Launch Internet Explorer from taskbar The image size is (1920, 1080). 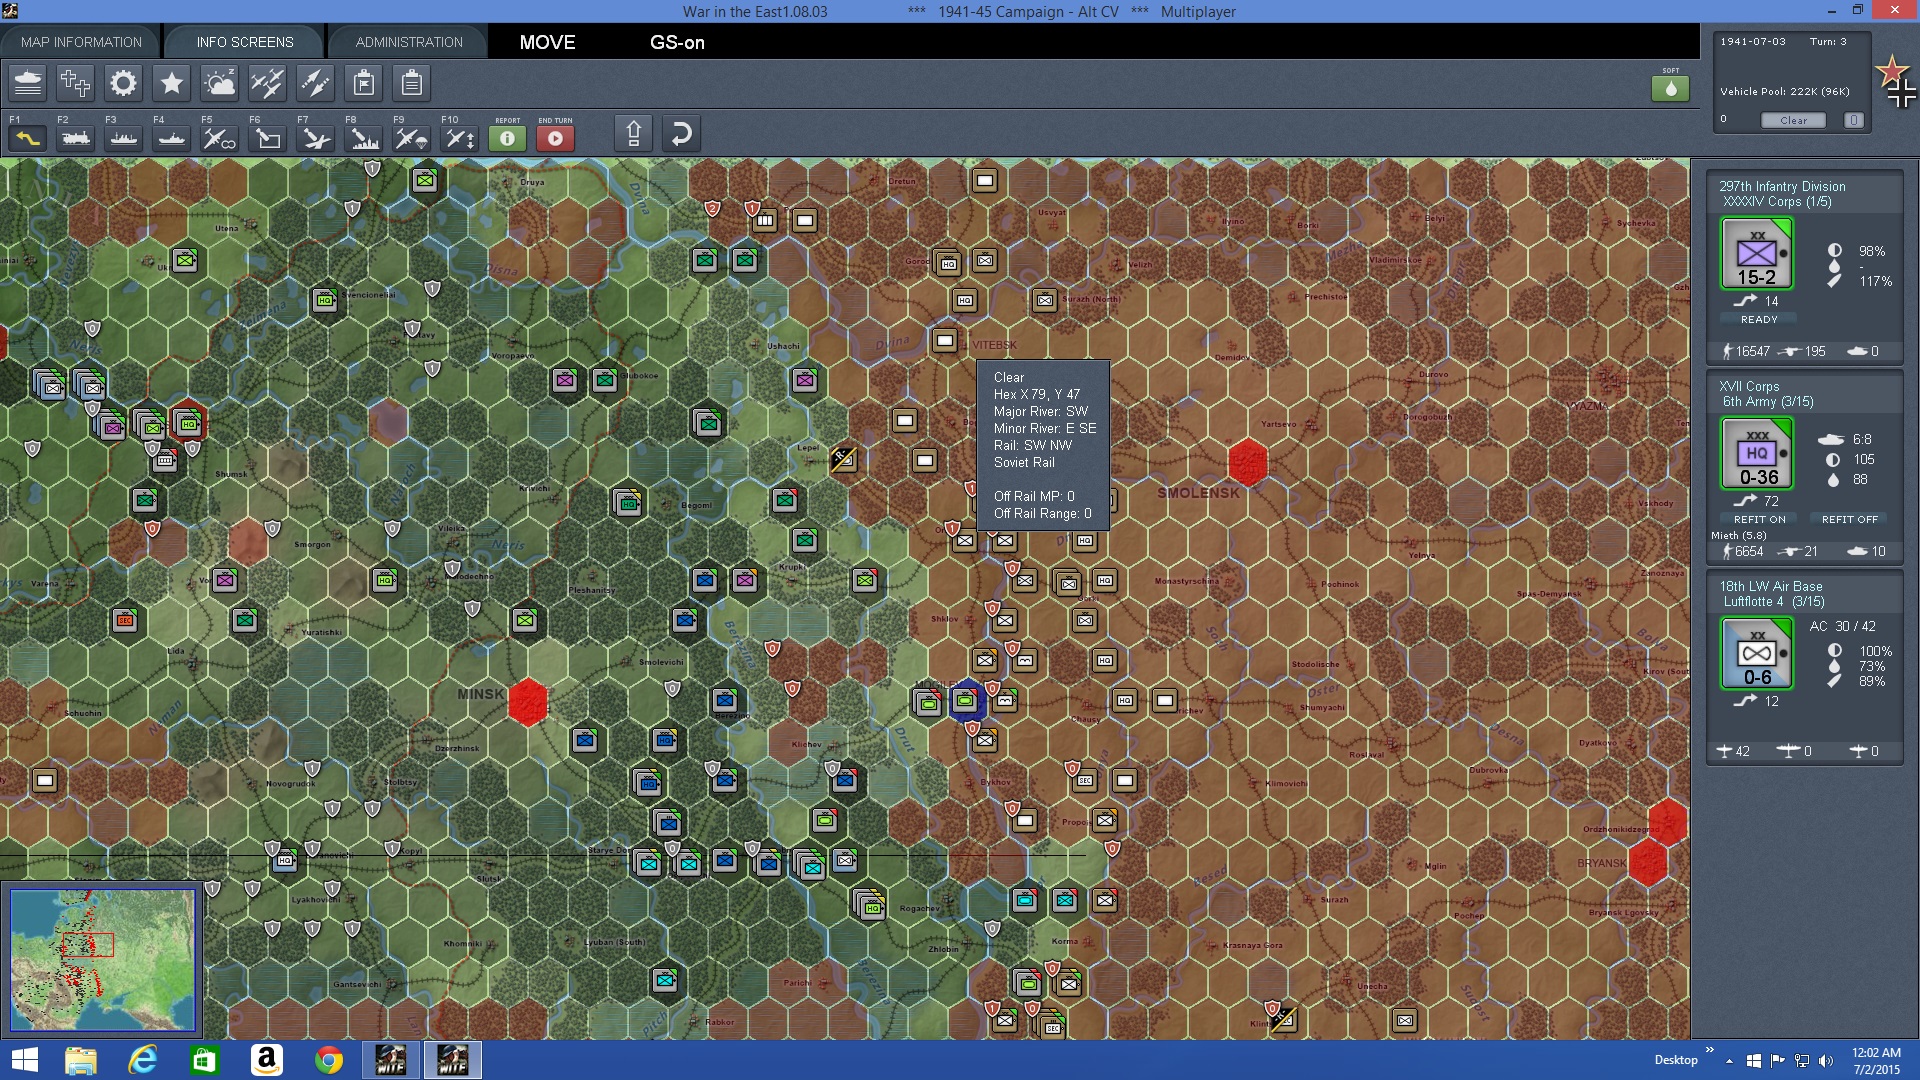(x=143, y=1060)
